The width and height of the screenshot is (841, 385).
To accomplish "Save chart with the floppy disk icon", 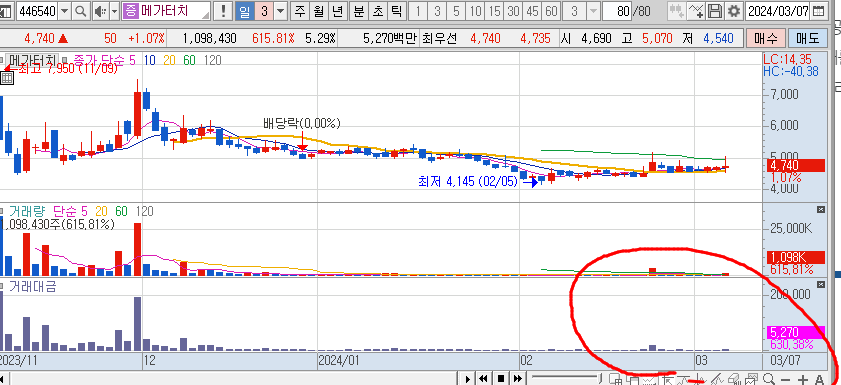I will pyautogui.click(x=714, y=11).
